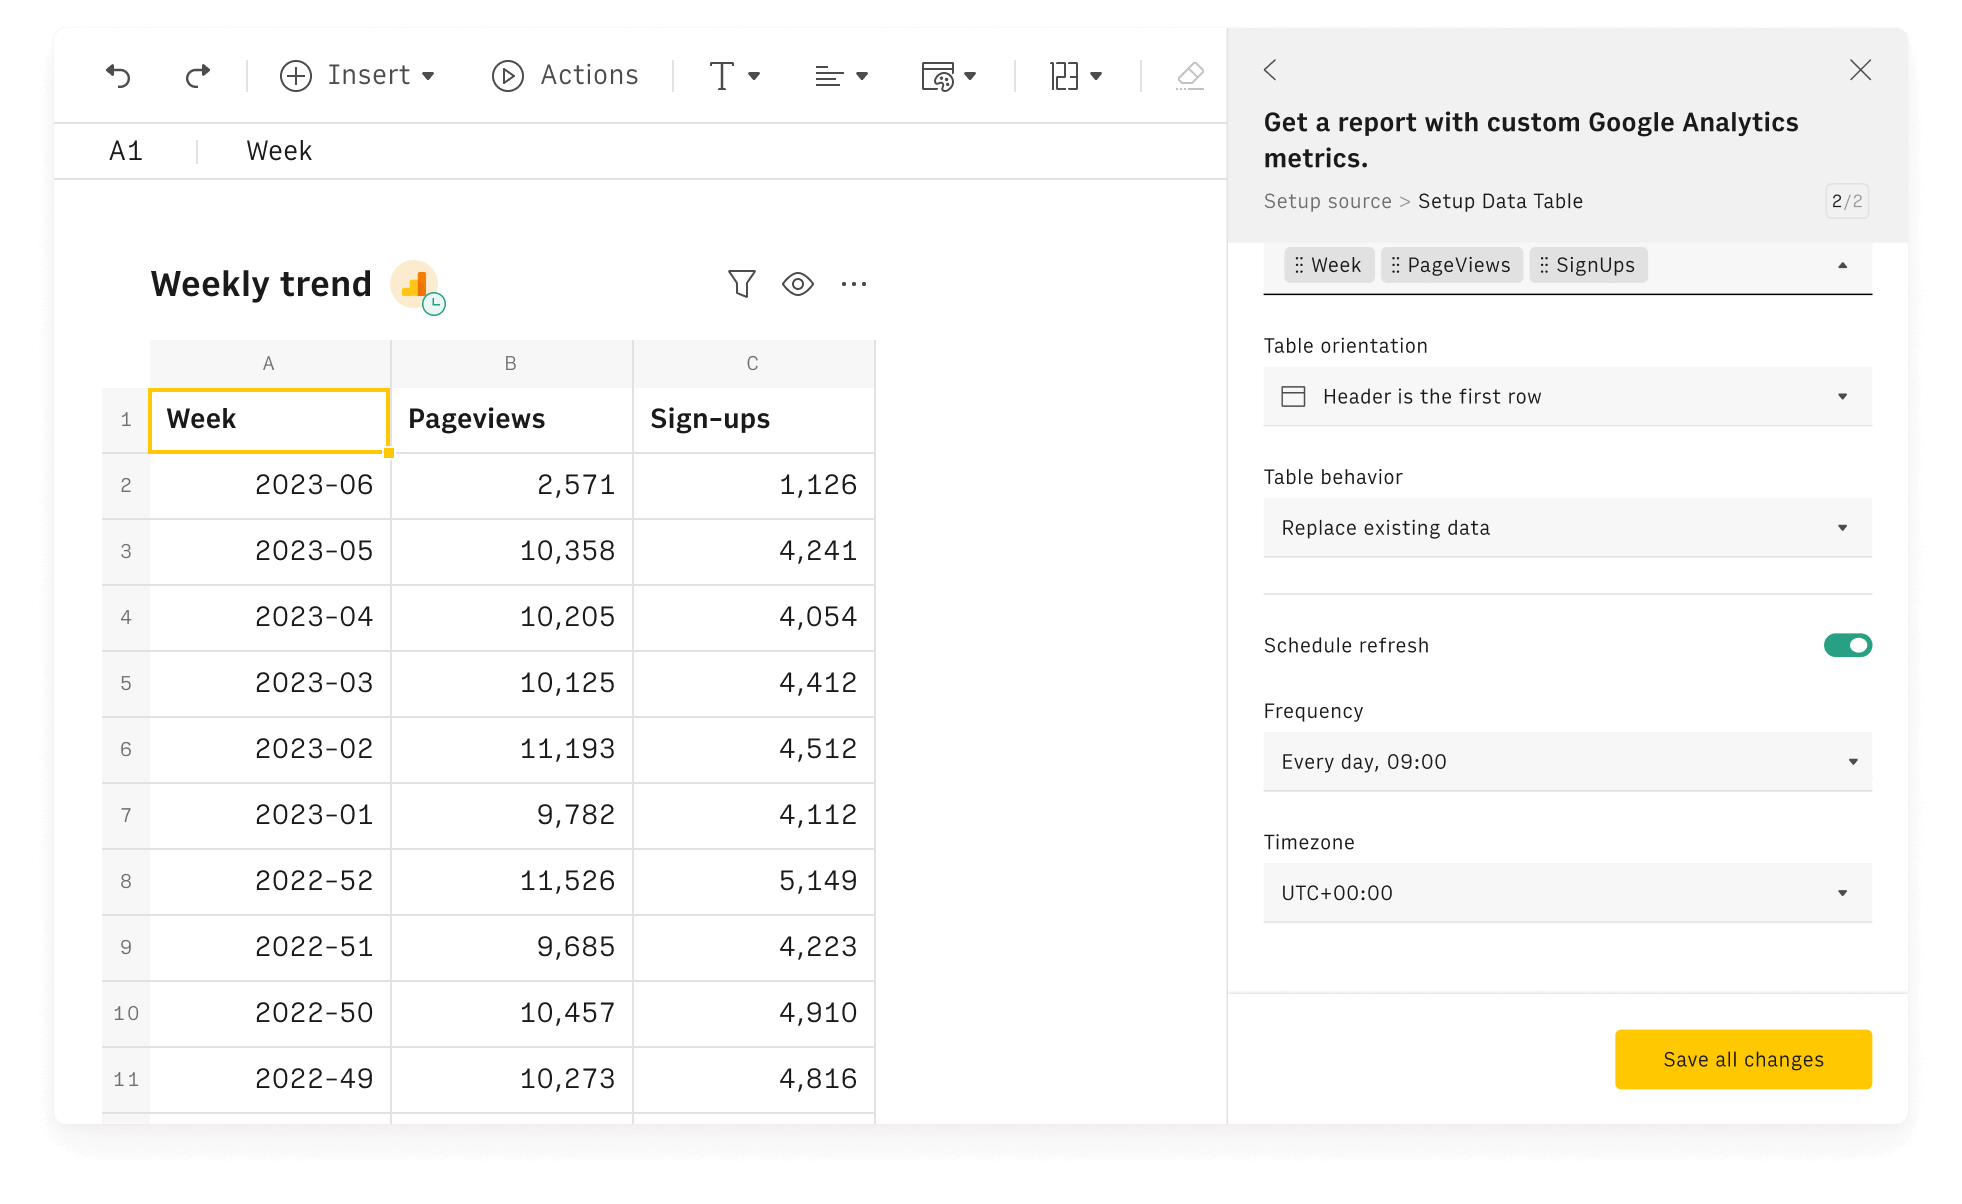The height and width of the screenshot is (1204, 1962).
Task: Click the filter funnel icon
Action: pos(741,284)
